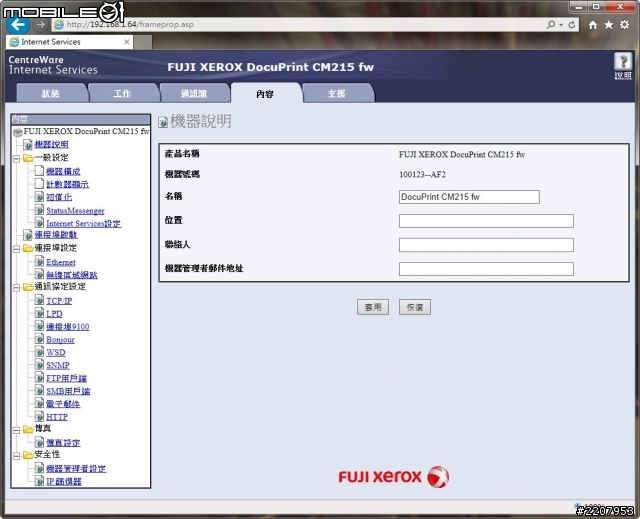
Task: Open the FTP用戶端 link
Action: (66, 378)
